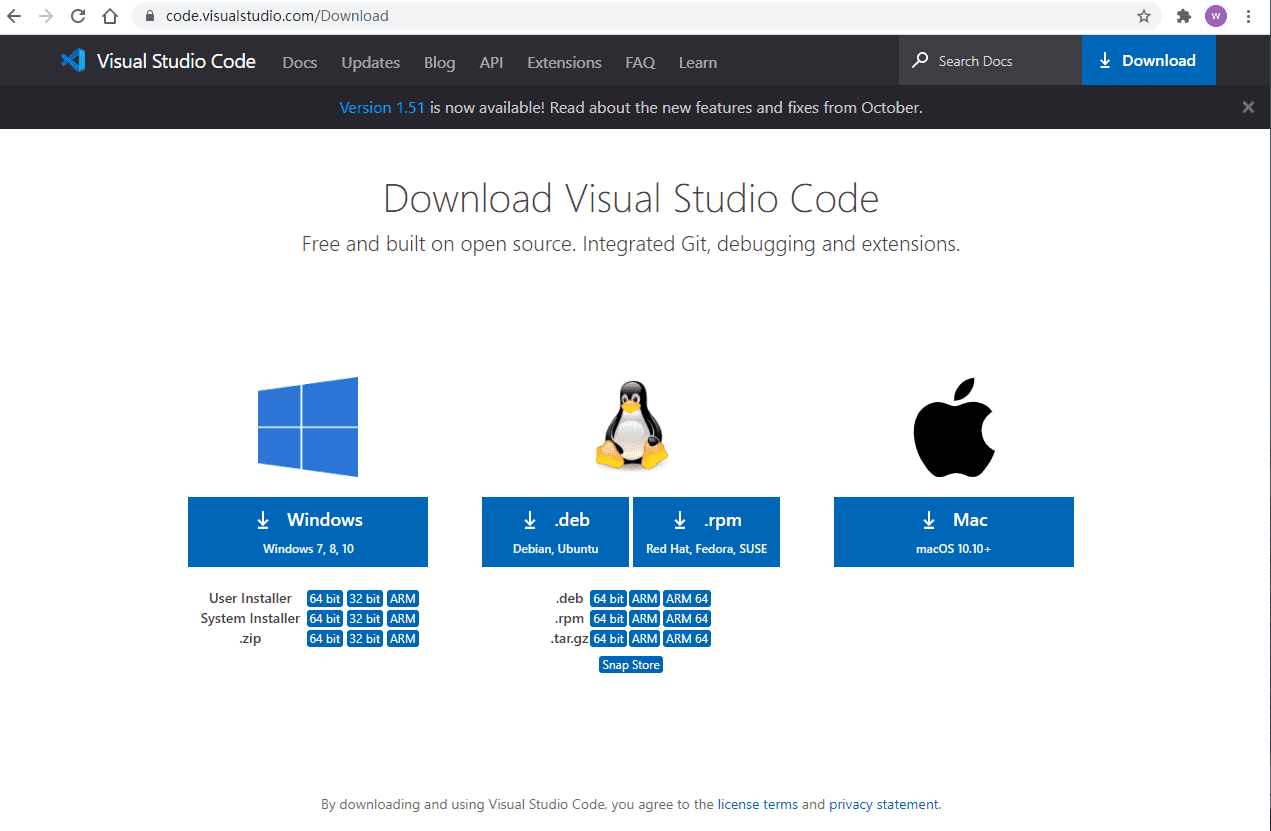Select Windows .zip 32 bit

[x=365, y=639]
